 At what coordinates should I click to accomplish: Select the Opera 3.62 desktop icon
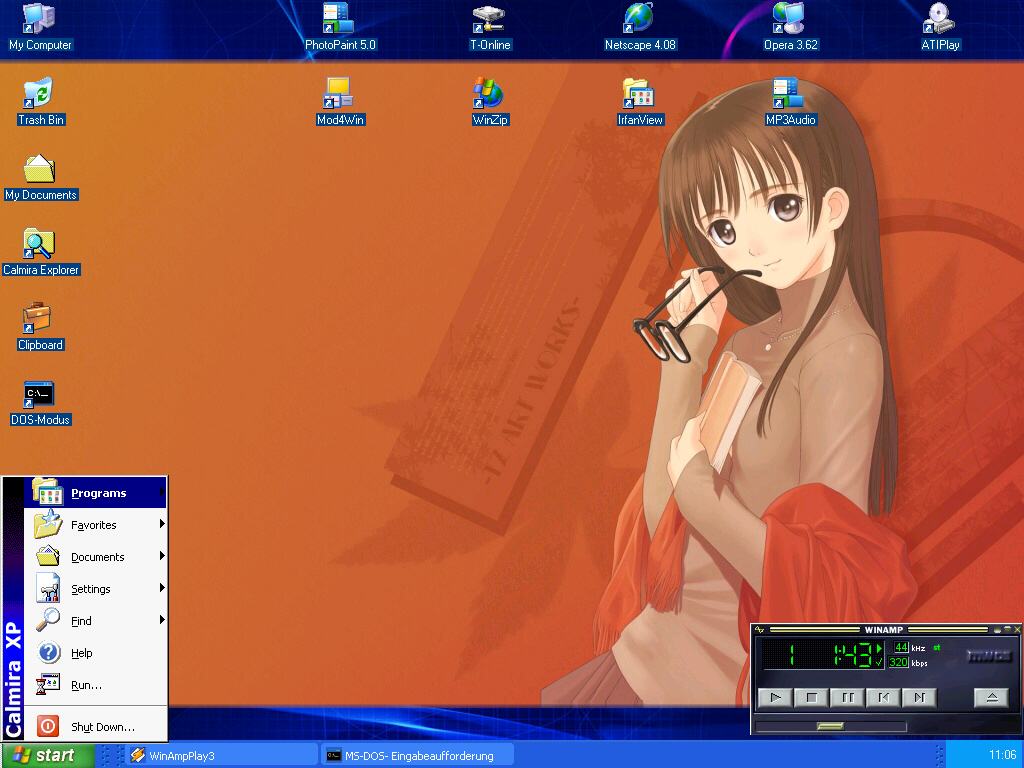(x=790, y=27)
